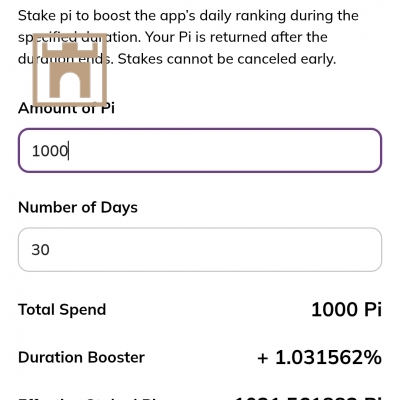Click the "Amount of Pi" field label
The width and height of the screenshot is (400, 400).
click(x=66, y=108)
